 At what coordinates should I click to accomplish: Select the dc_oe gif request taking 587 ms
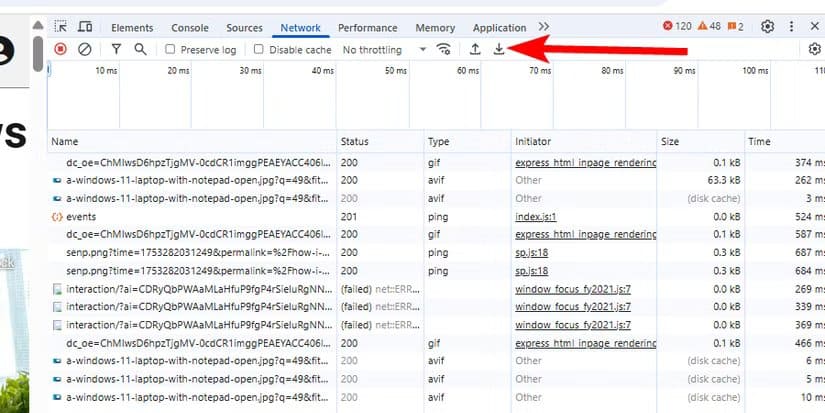[436, 234]
